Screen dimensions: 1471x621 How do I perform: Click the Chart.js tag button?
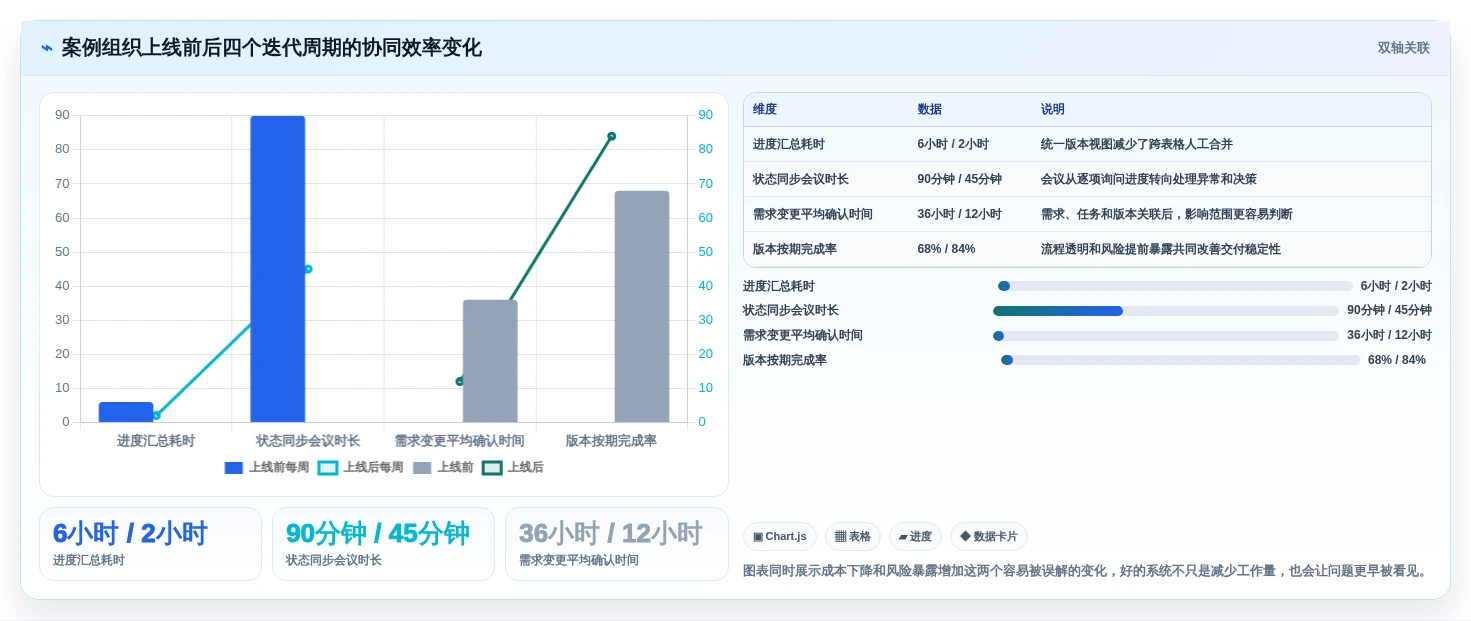coord(780,537)
